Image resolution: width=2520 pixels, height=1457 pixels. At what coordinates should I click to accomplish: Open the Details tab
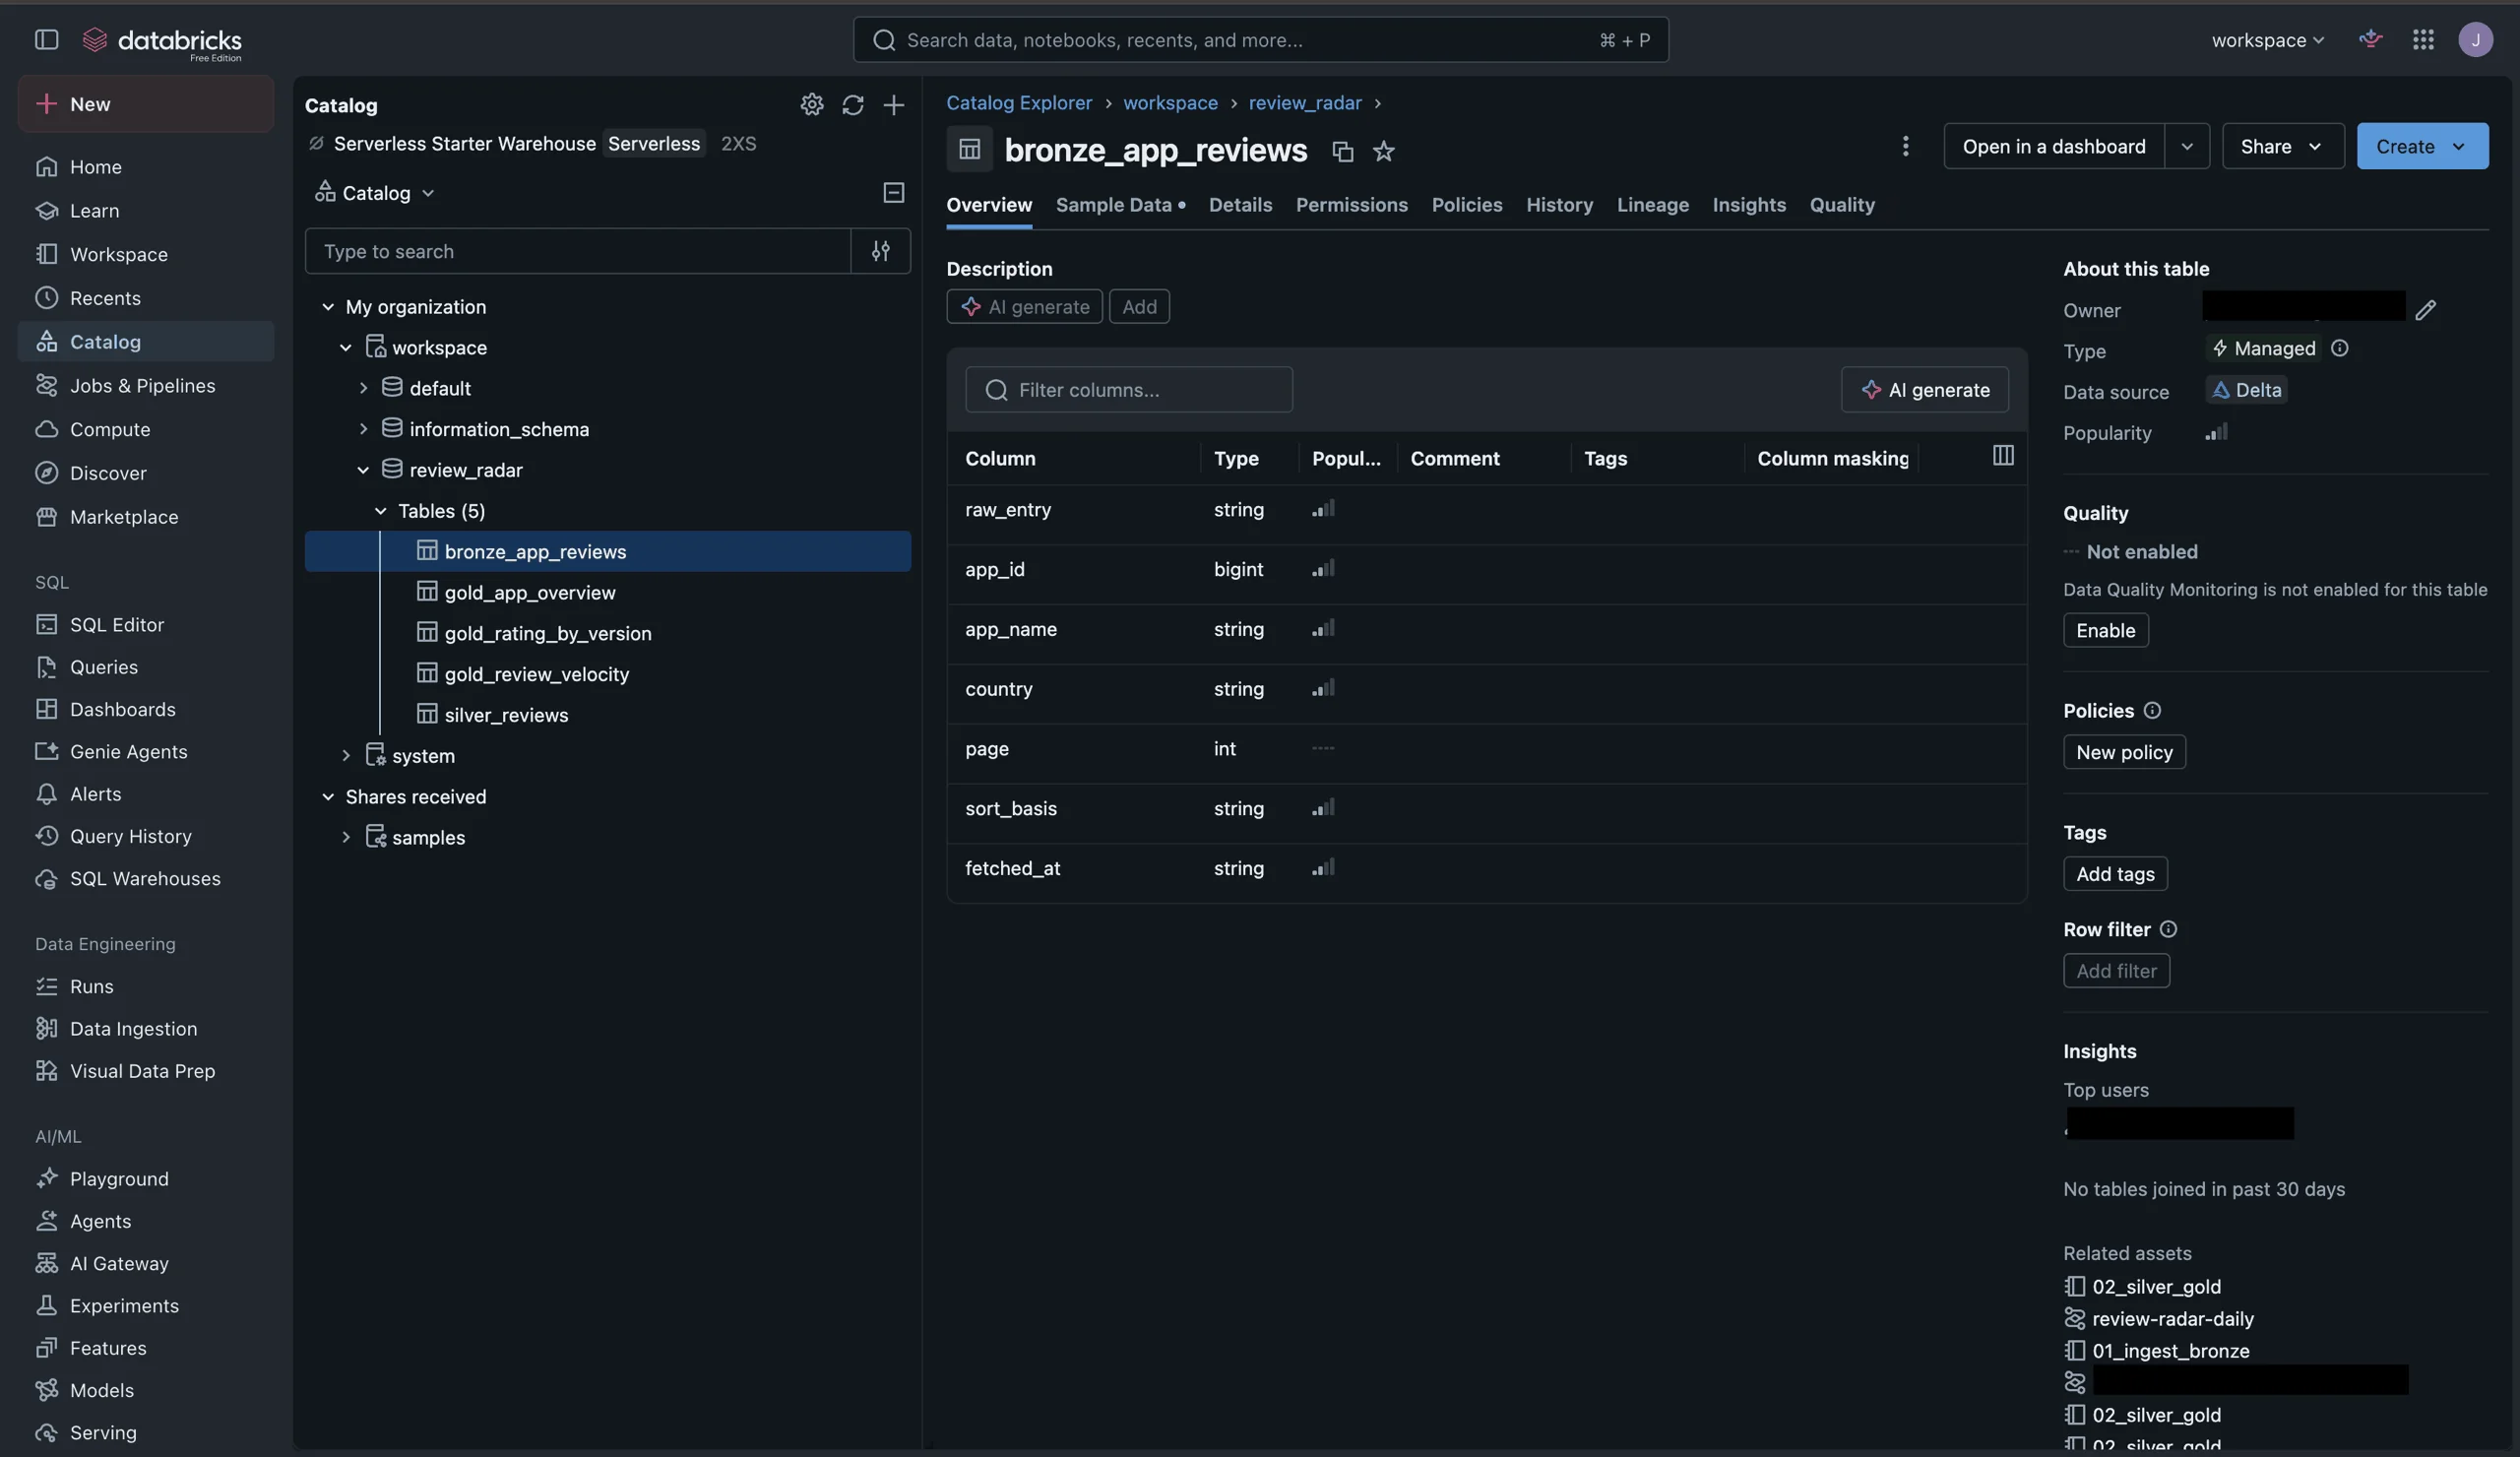[1240, 204]
